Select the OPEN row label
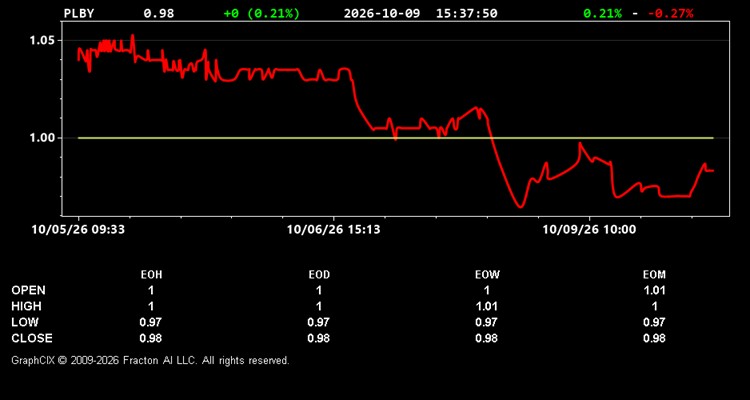 coord(28,290)
